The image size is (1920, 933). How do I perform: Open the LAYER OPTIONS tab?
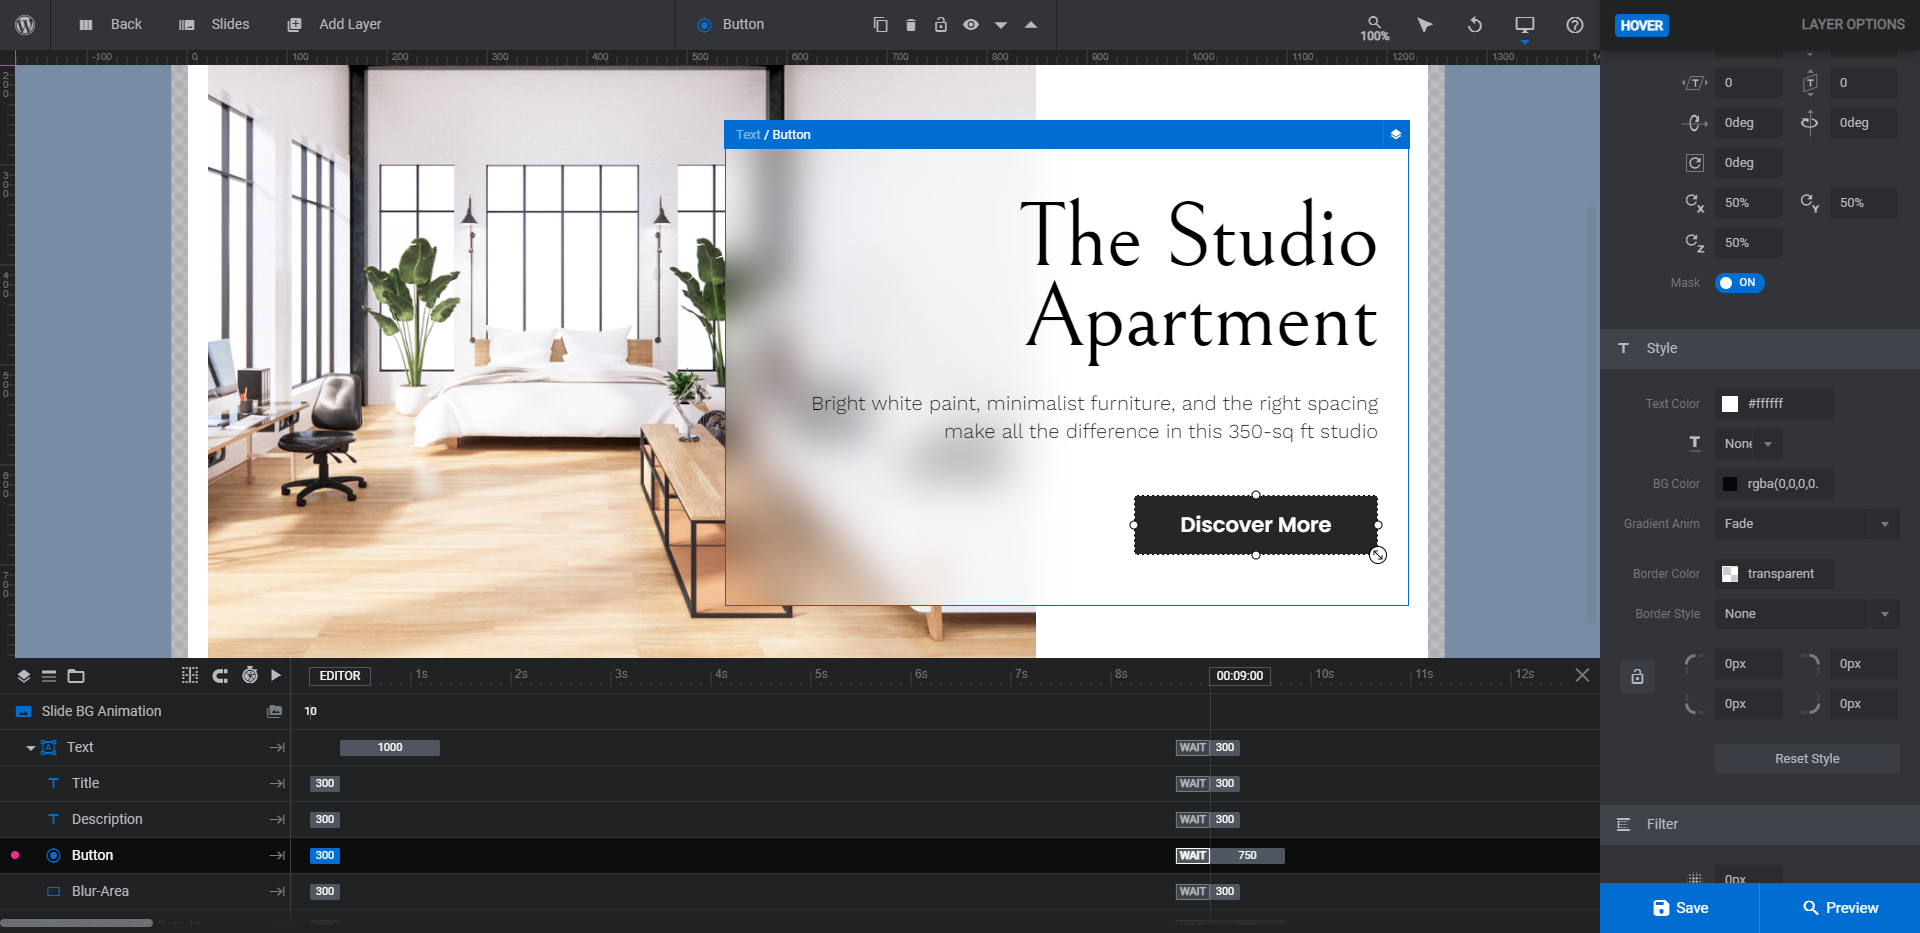[1852, 24]
